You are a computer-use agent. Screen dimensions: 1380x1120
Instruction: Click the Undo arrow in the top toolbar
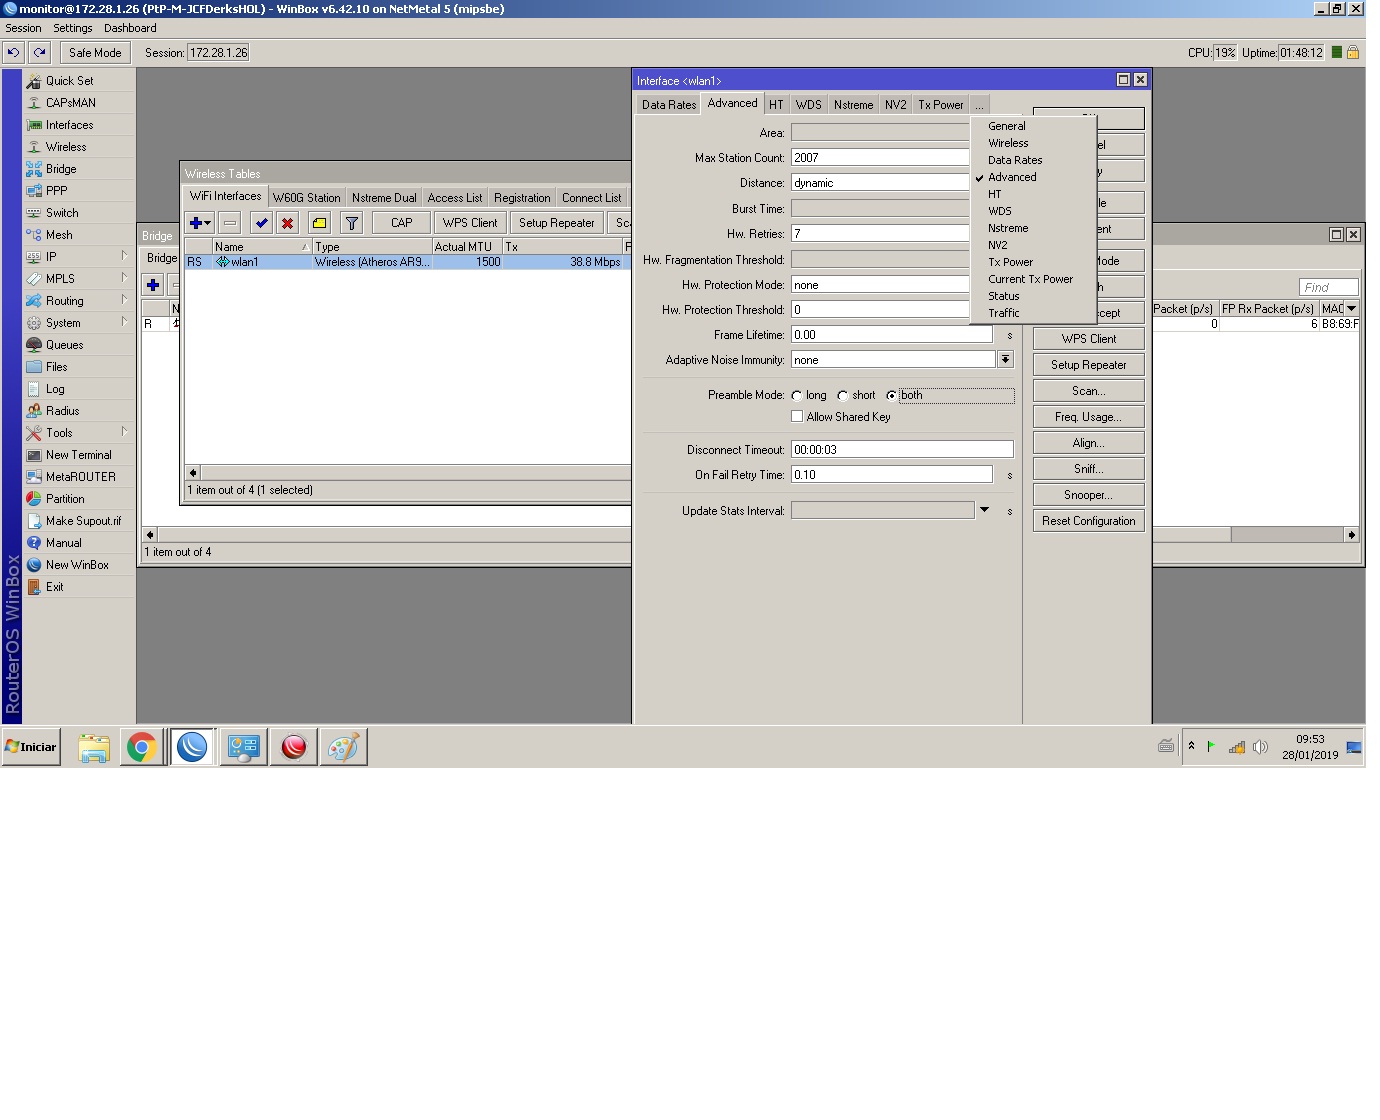[13, 53]
